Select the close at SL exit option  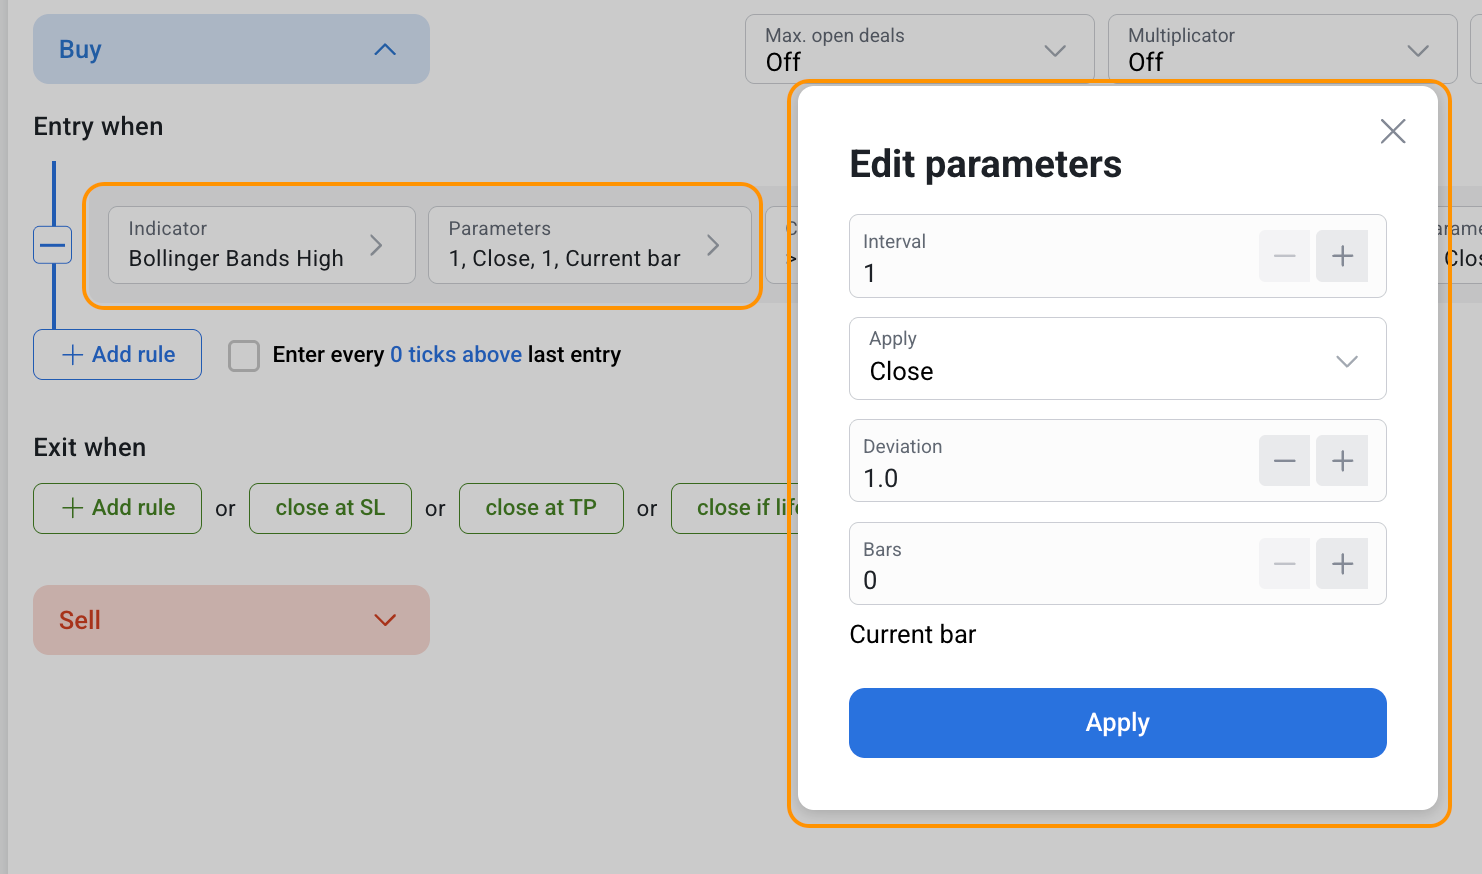[330, 508]
